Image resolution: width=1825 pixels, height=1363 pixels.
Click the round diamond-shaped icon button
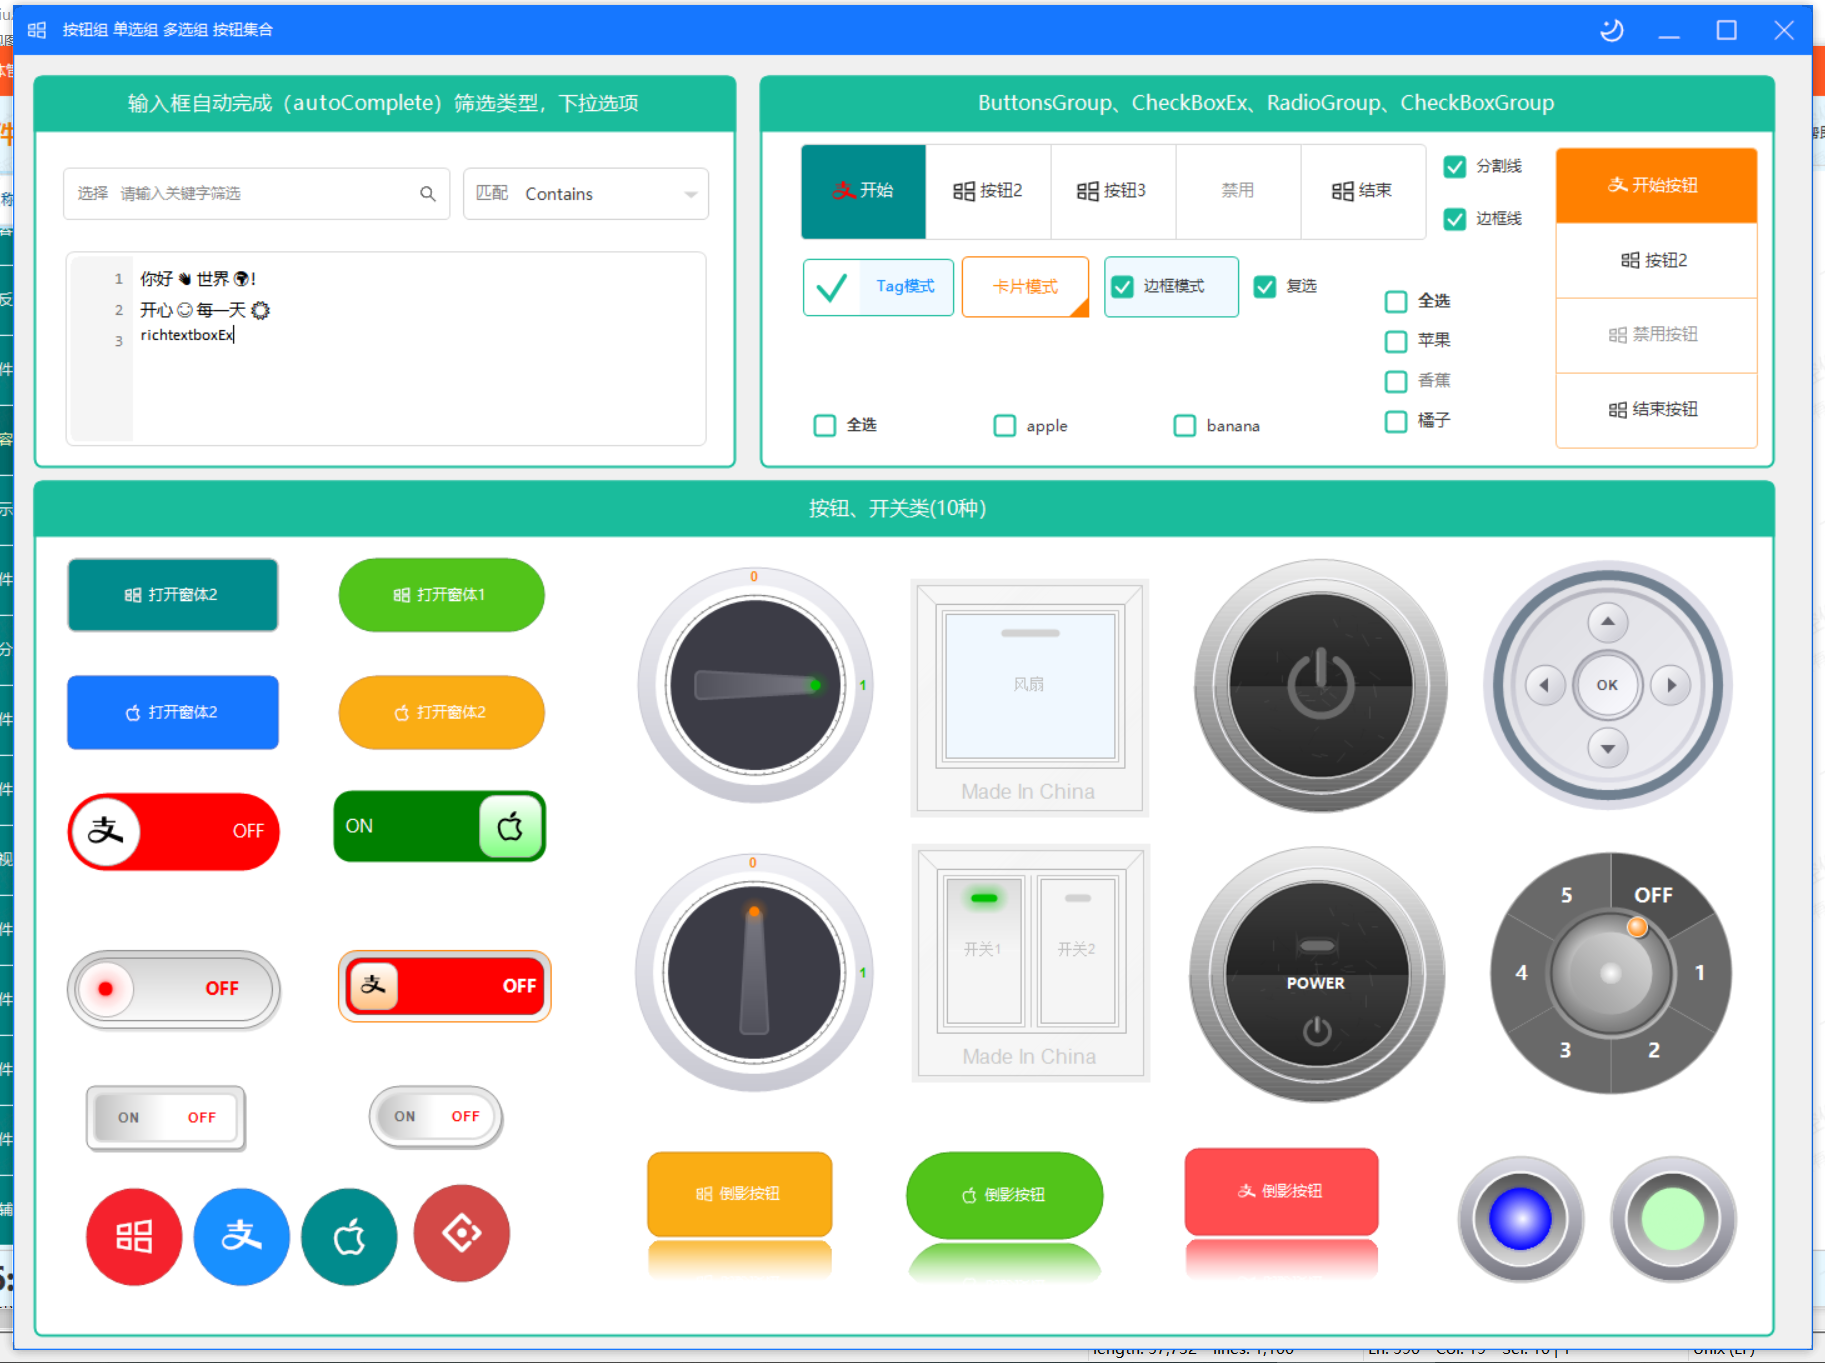tap(462, 1233)
